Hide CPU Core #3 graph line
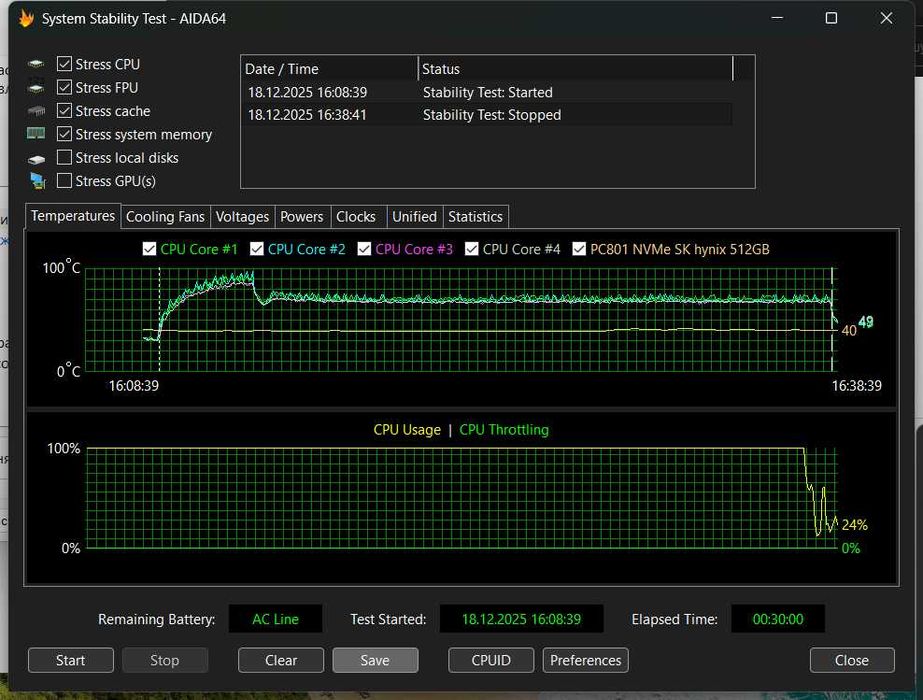Viewport: 923px width, 700px height. click(x=364, y=249)
